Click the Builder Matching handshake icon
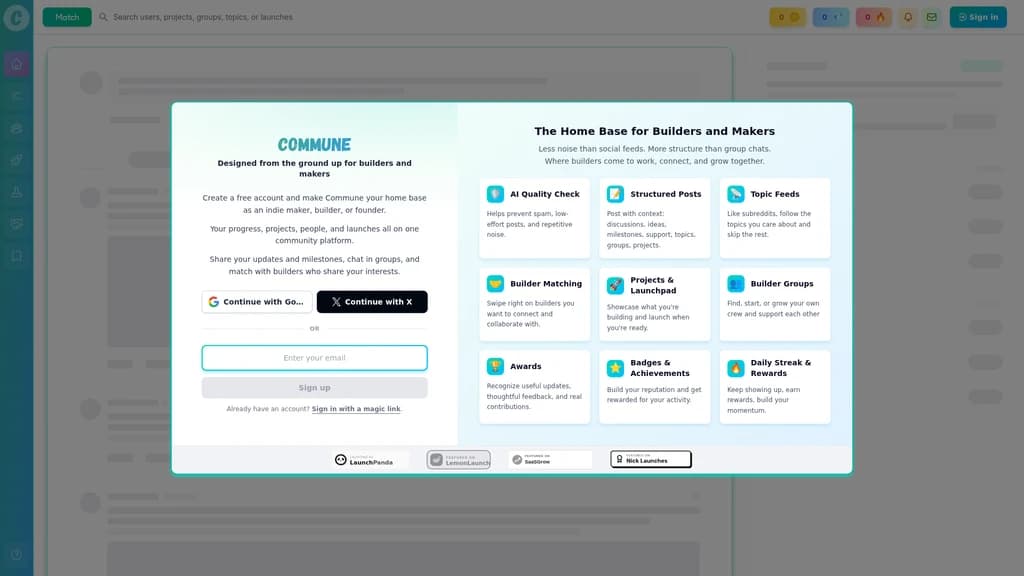 pyautogui.click(x=495, y=283)
